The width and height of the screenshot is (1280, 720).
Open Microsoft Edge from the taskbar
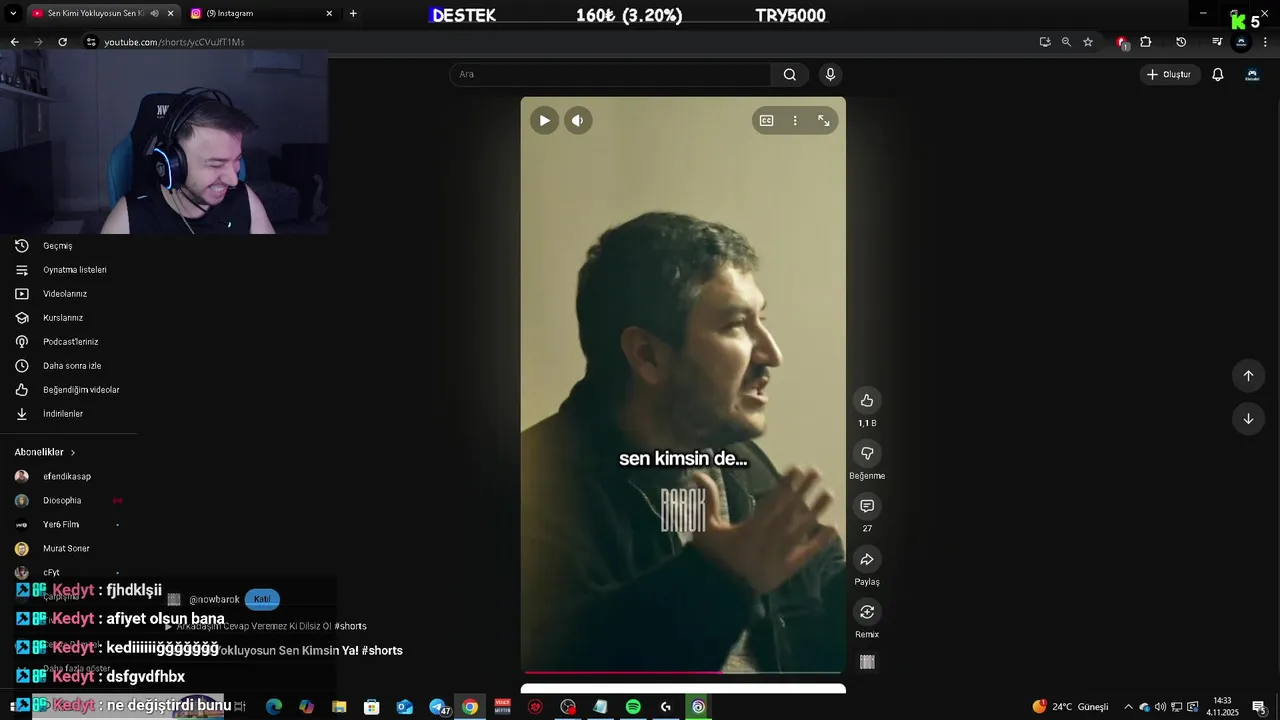click(x=274, y=707)
